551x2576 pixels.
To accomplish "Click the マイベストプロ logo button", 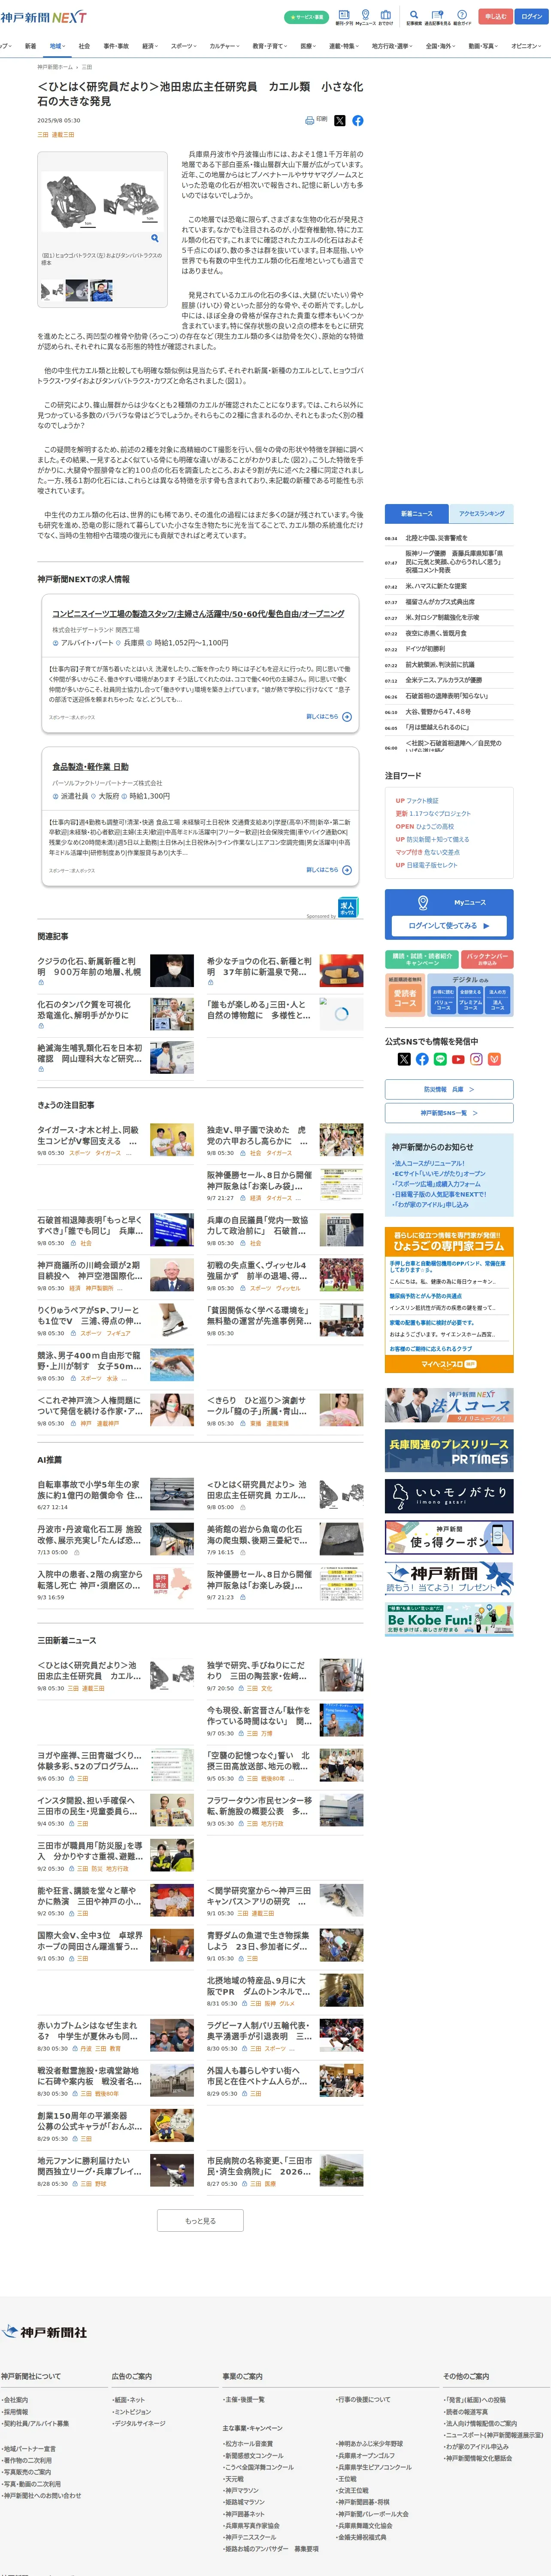I will 449,1364.
